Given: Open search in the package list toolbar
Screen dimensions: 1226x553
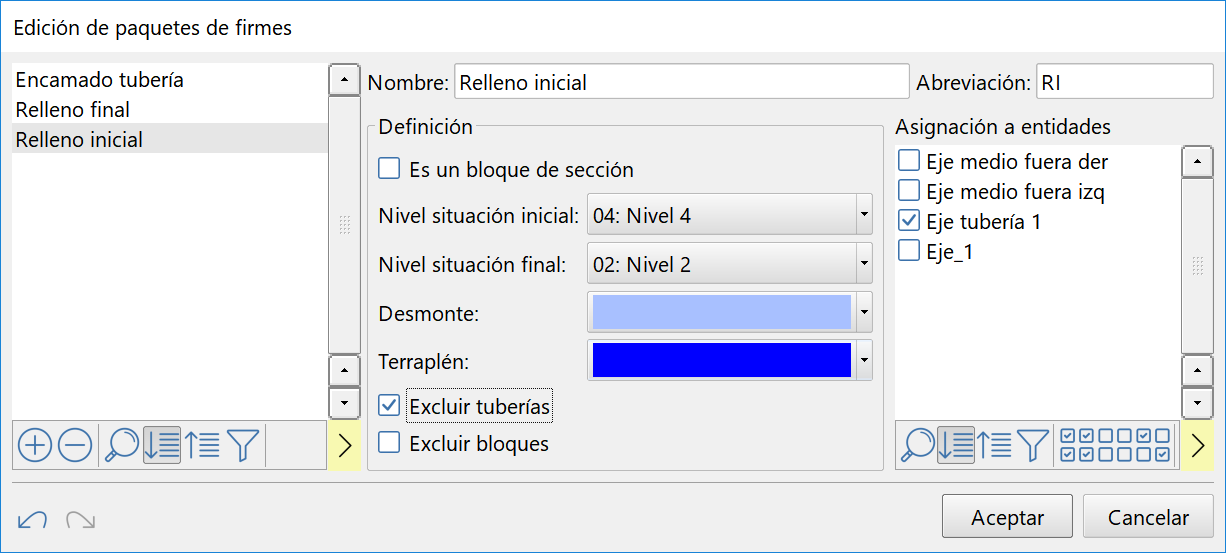Looking at the screenshot, I should pos(121,445).
